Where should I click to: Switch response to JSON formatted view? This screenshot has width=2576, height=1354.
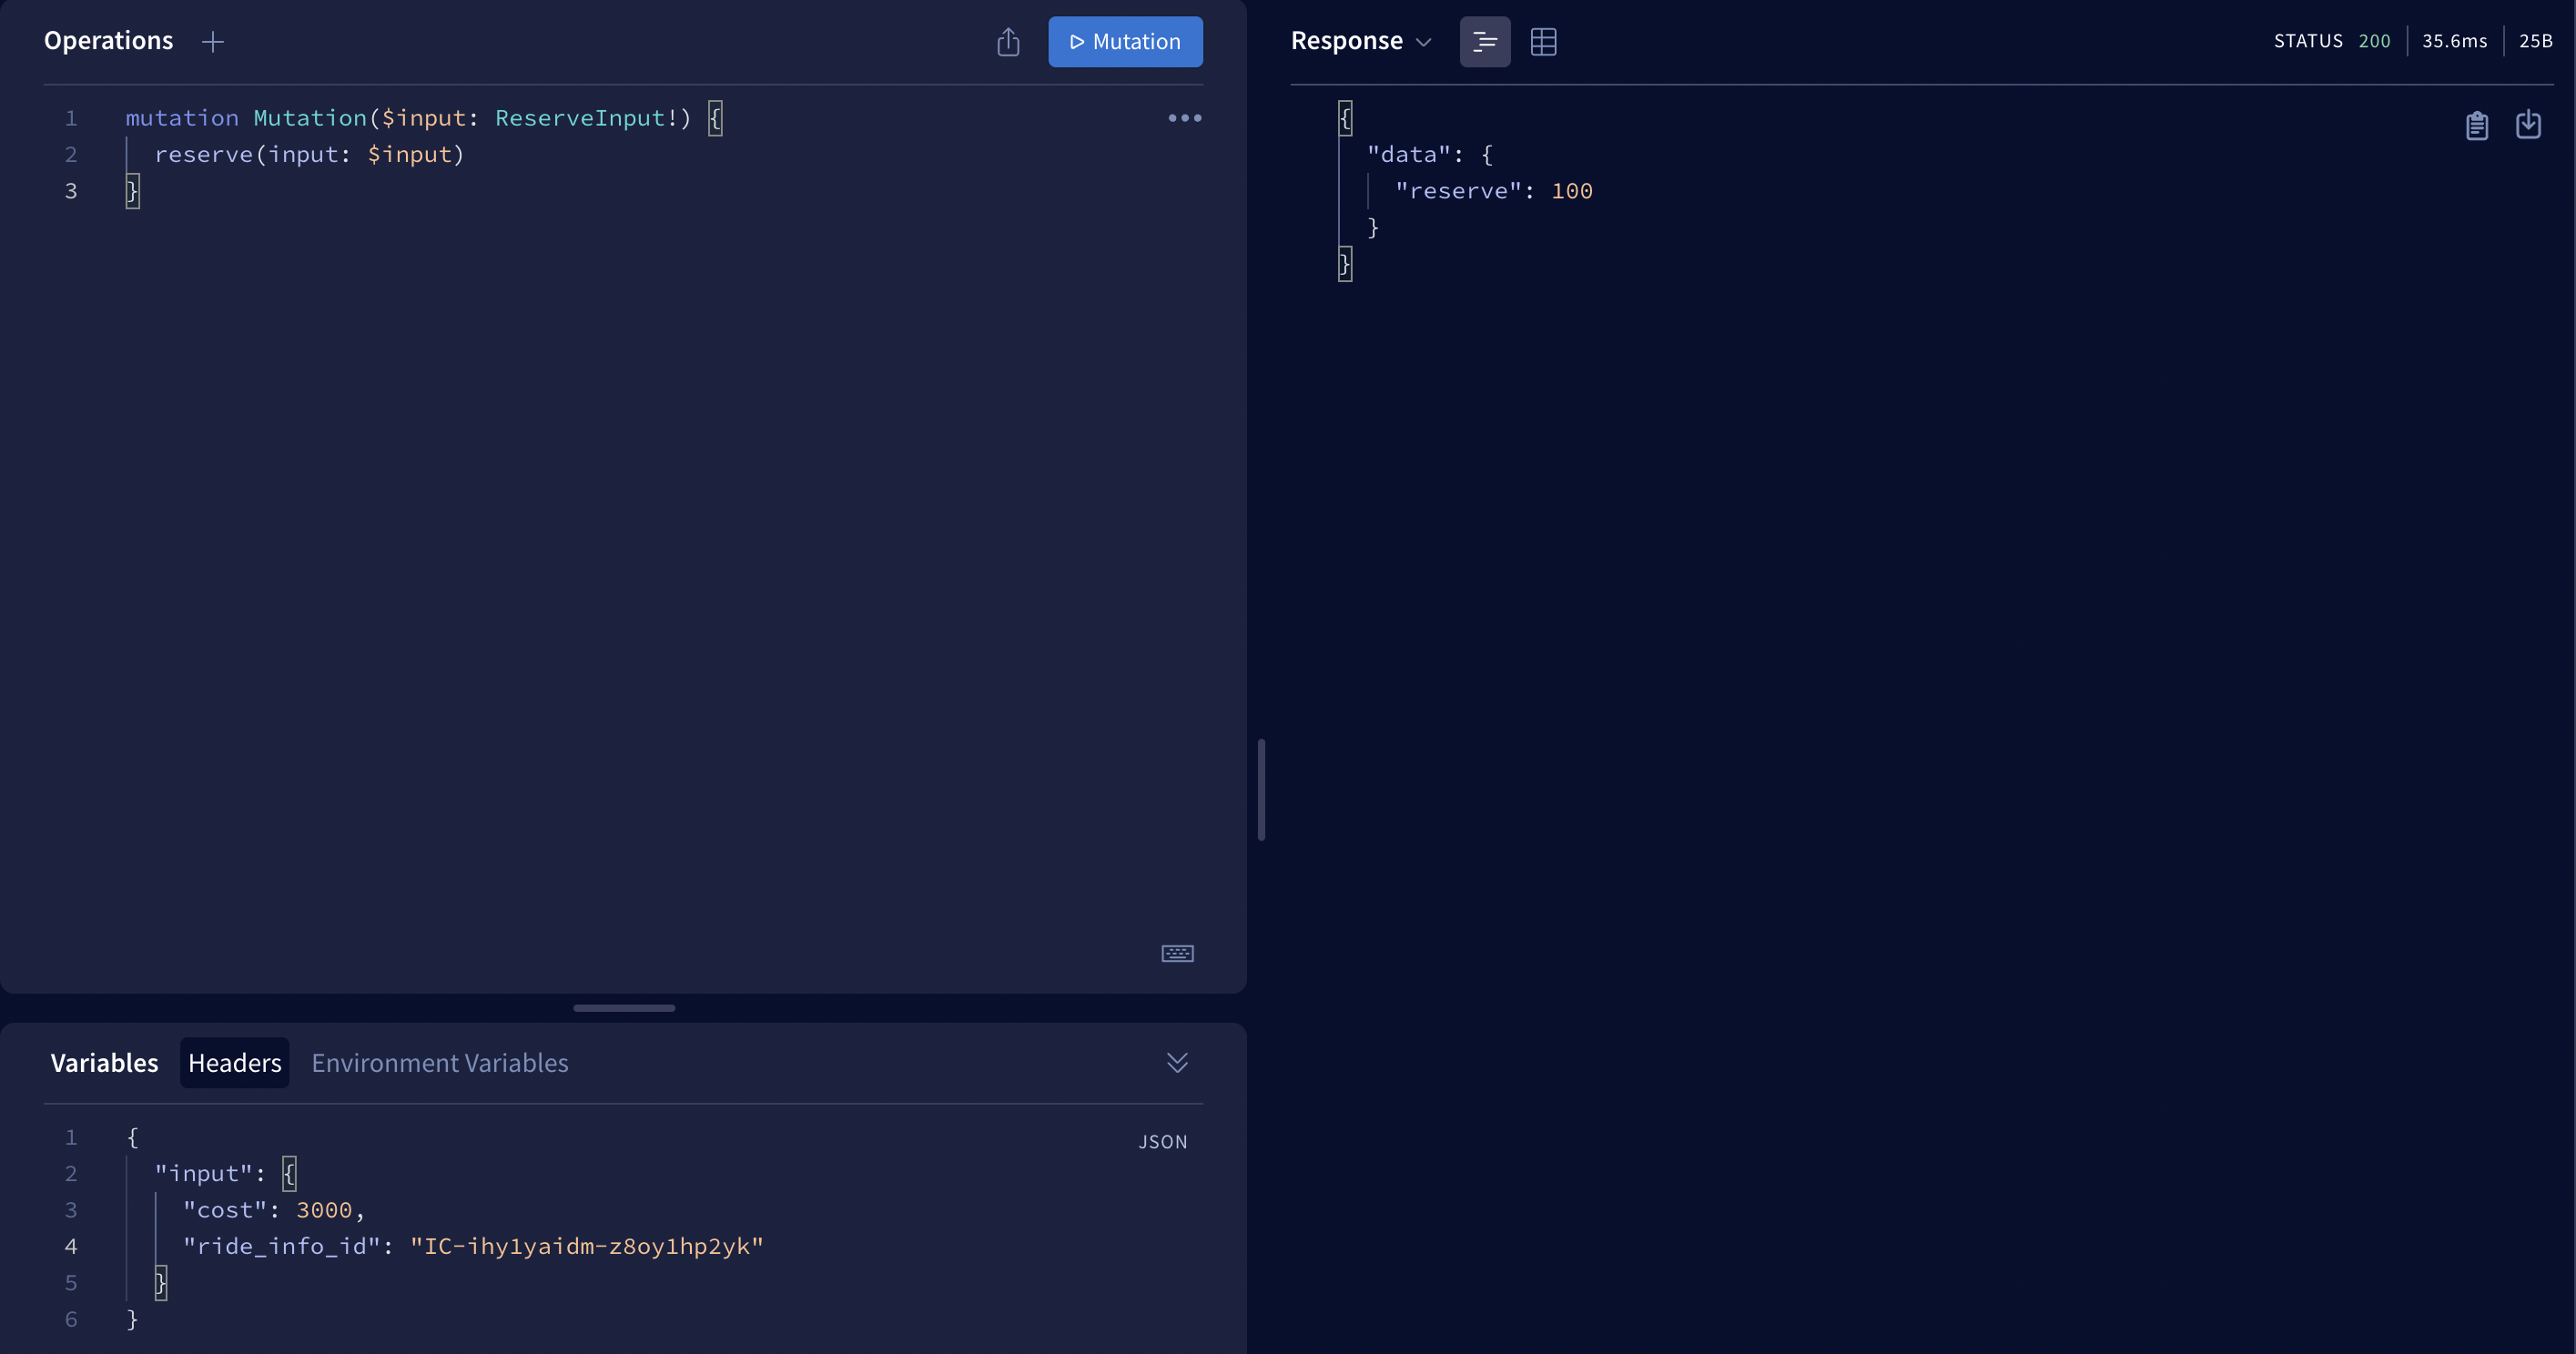[1485, 42]
